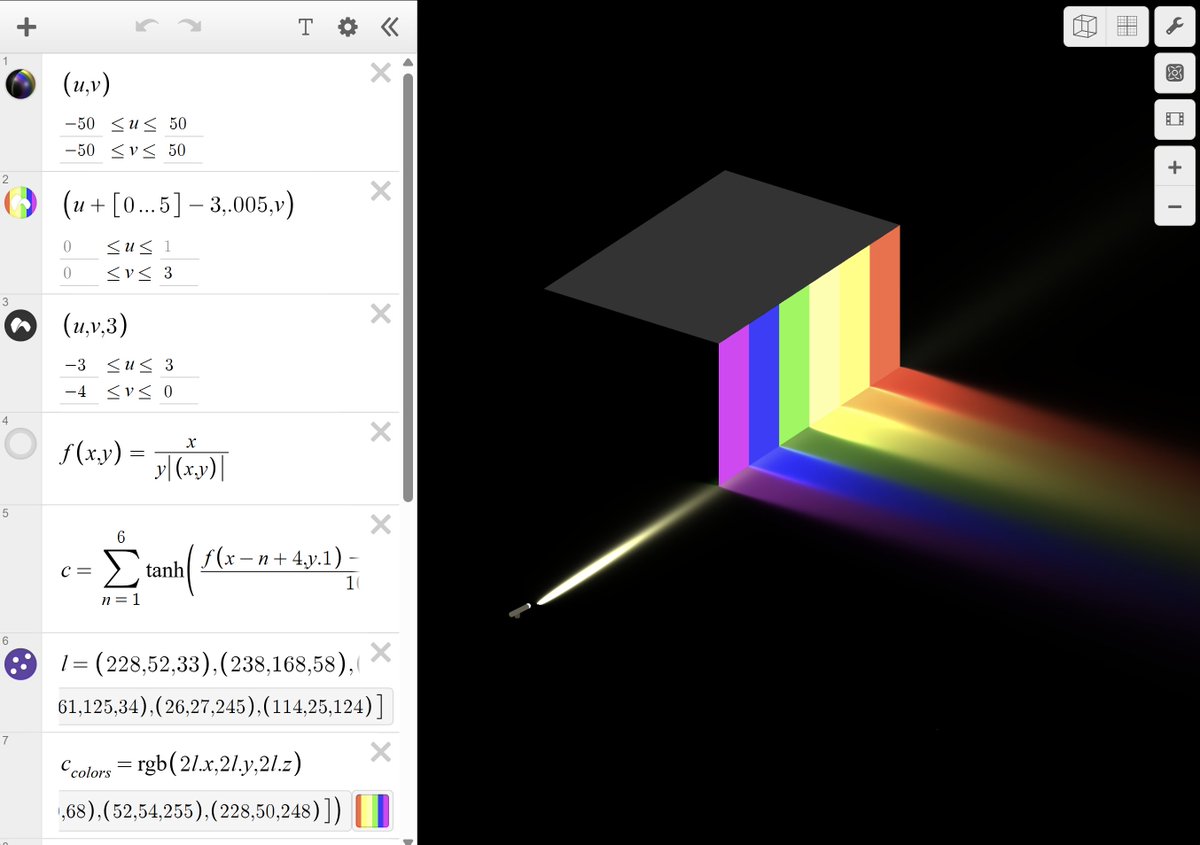Screen dimensions: 1200x845
Task: Toggle visibility of expression 1 surface
Action: pyautogui.click(x=21, y=84)
